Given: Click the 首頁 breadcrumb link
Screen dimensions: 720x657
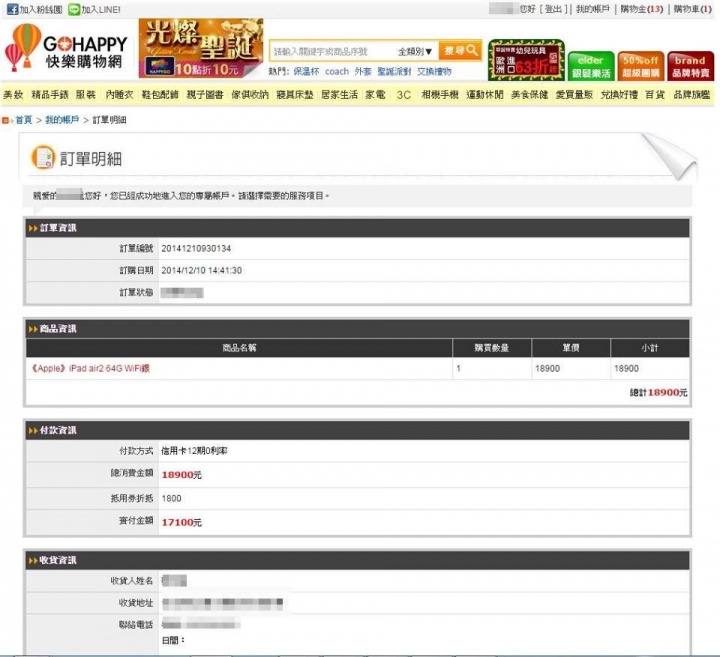Looking at the screenshot, I should (24, 120).
